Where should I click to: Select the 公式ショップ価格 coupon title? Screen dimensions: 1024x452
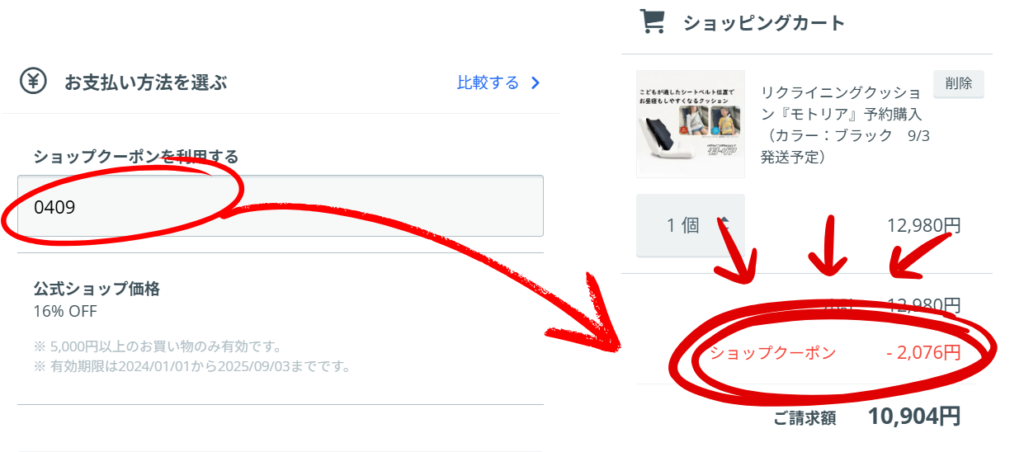click(97, 289)
